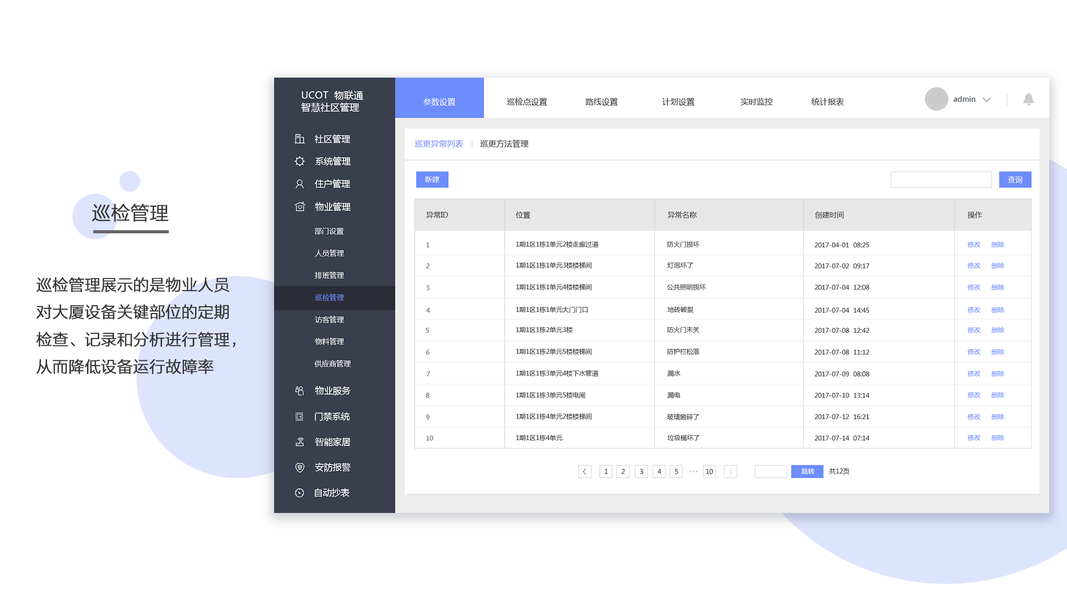Image resolution: width=1067 pixels, height=600 pixels.
Task: Open 人员管理 submenu item
Action: point(329,253)
